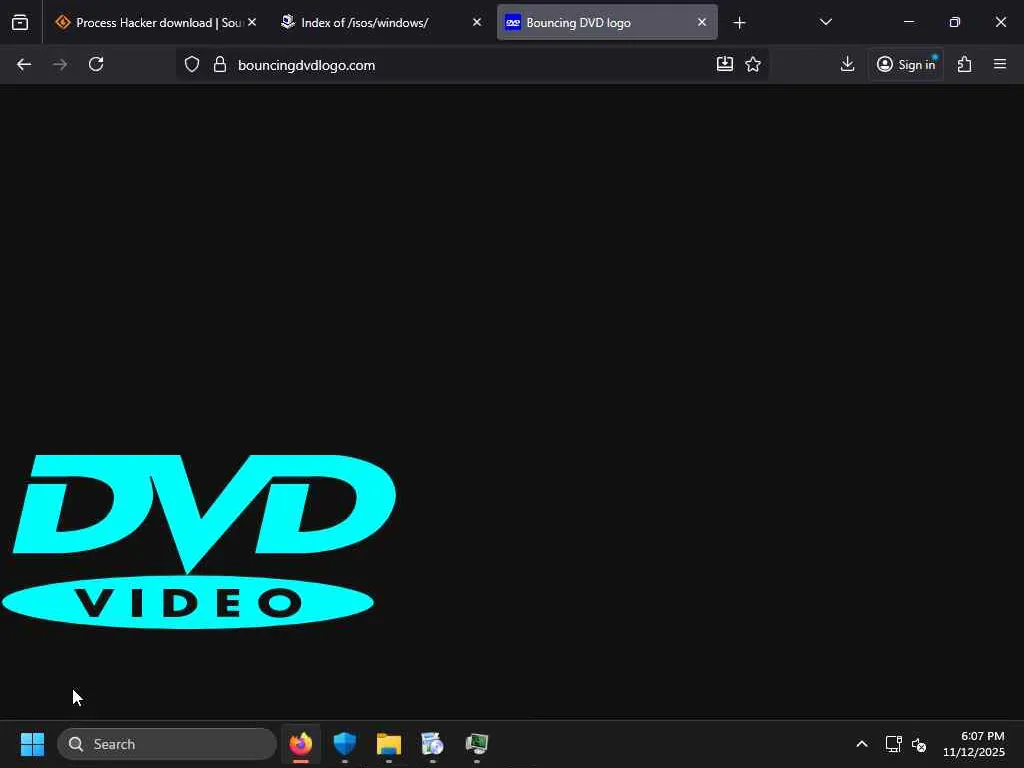
Task: Focus the bouncingdvdlogo.com address bar
Action: click(x=472, y=65)
